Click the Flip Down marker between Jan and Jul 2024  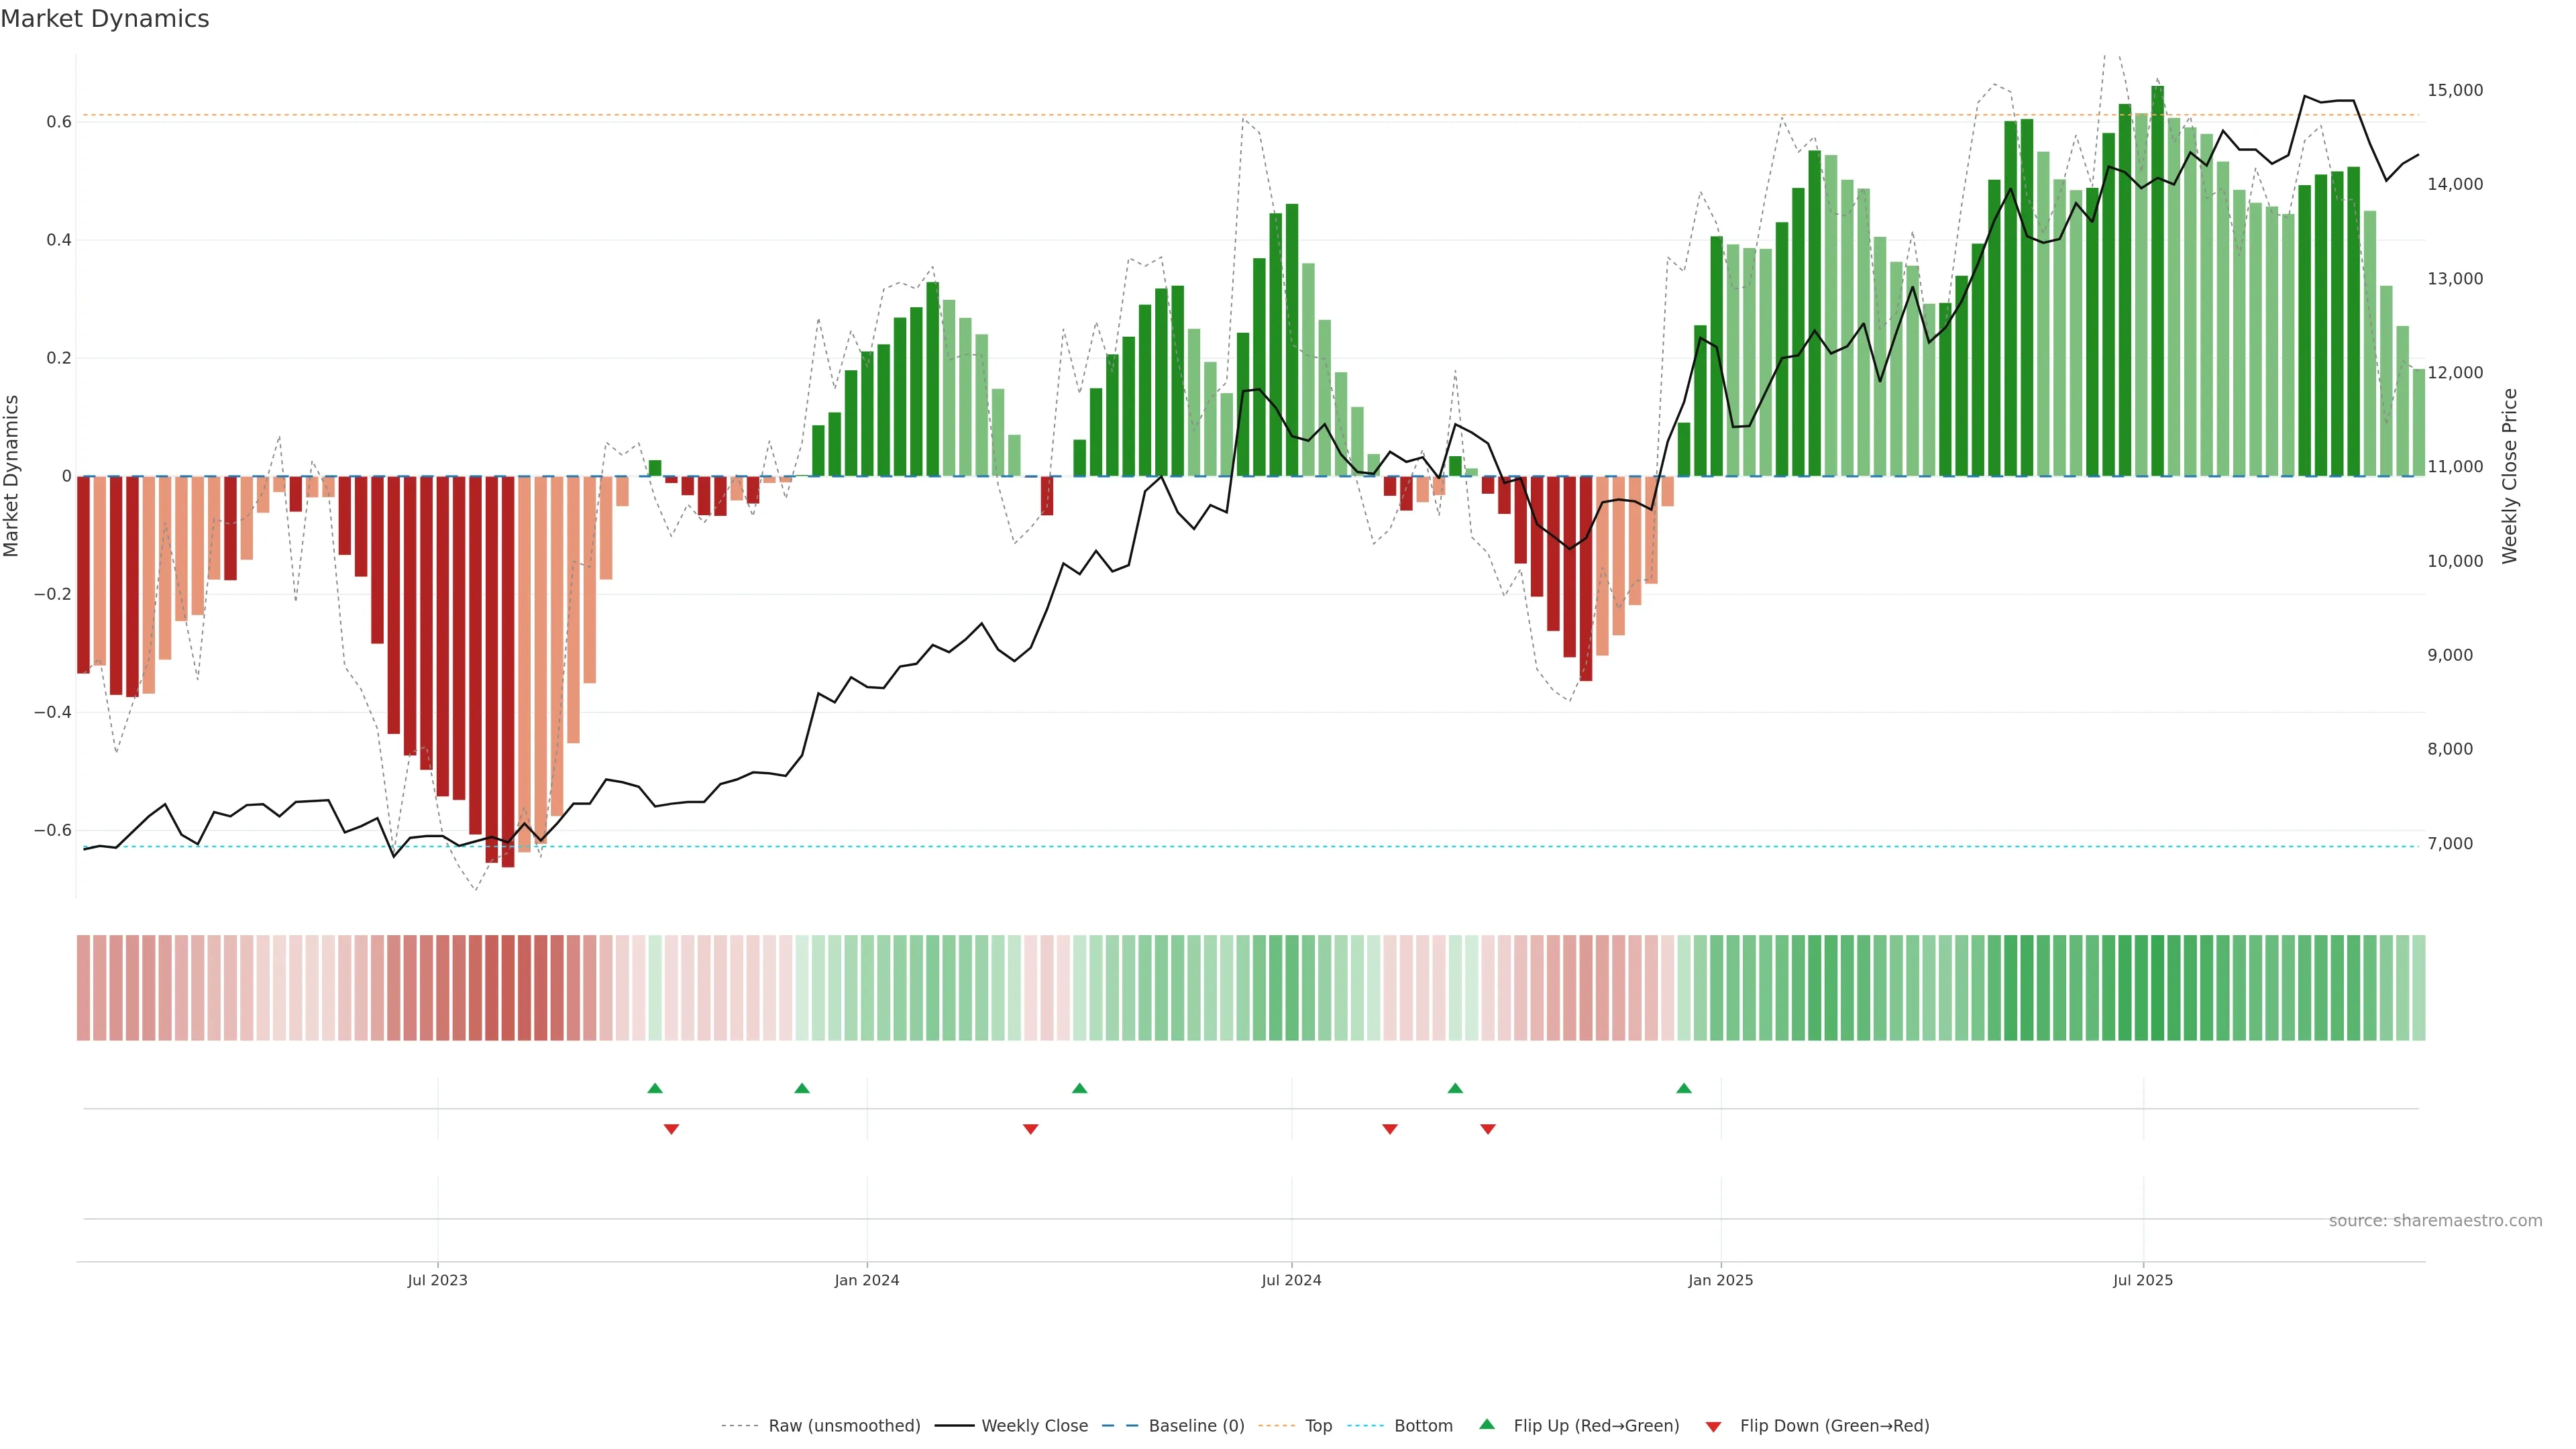pos(1031,1129)
